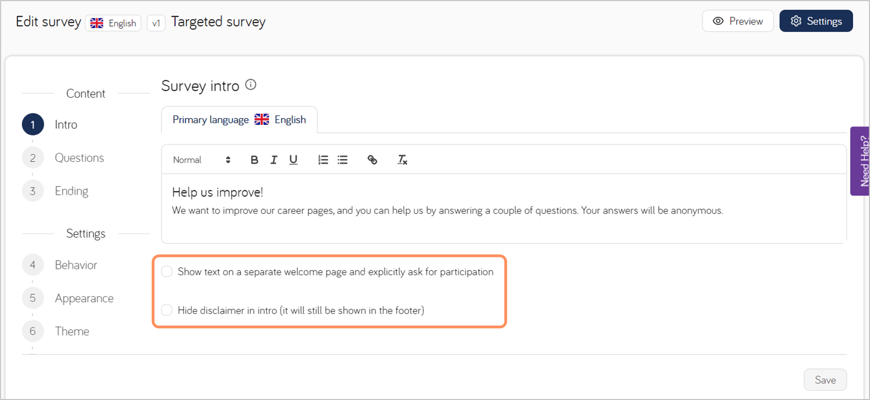Viewport: 870px width, 400px height.
Task: Apply italic formatting in editor
Action: (x=274, y=160)
